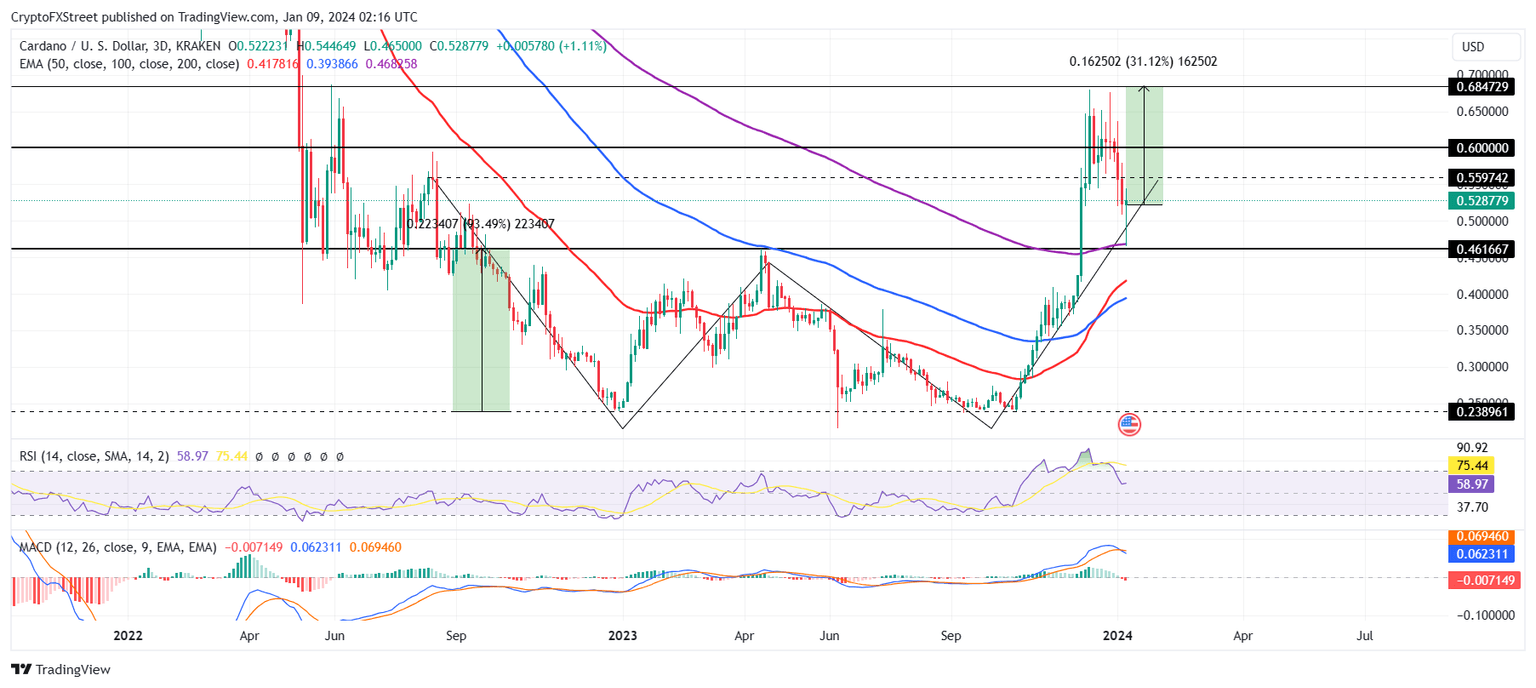The width and height of the screenshot is (1536, 688).
Task: Click the 0.162502 (31.12%) measurement label
Action: point(1142,62)
